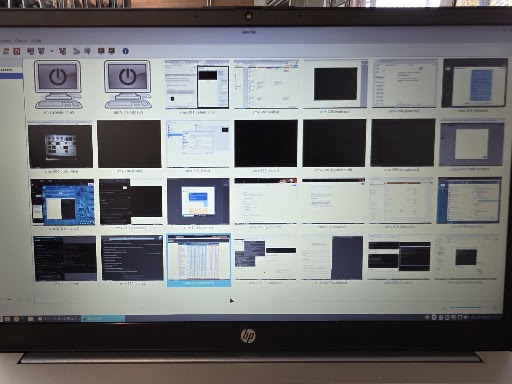The height and width of the screenshot is (384, 512).
Task: Select the highlighted group in the left sidebar
Action: (11, 76)
